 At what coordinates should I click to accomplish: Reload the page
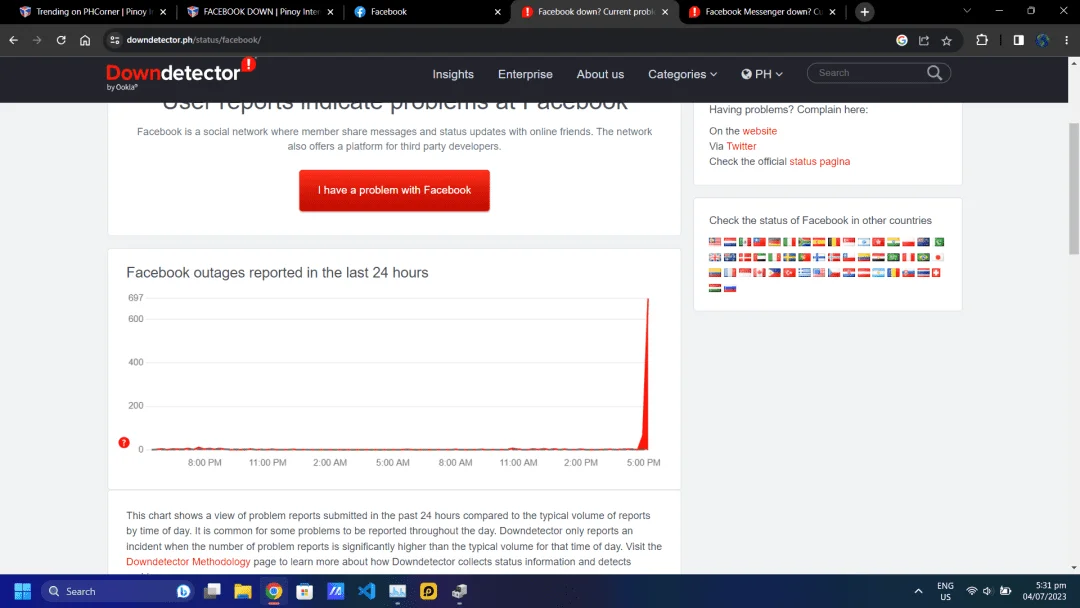click(61, 40)
